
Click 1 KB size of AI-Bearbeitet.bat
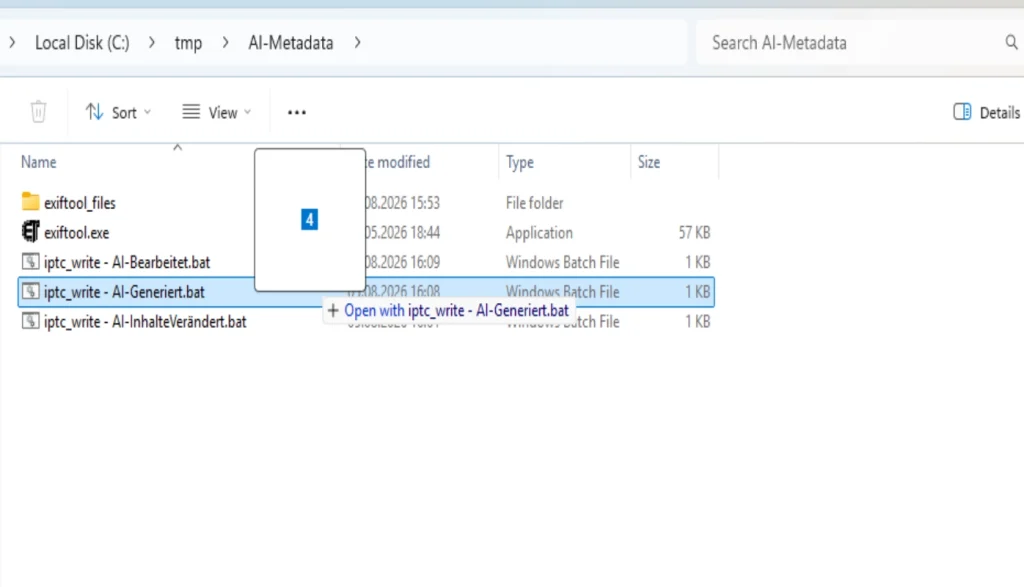697,262
